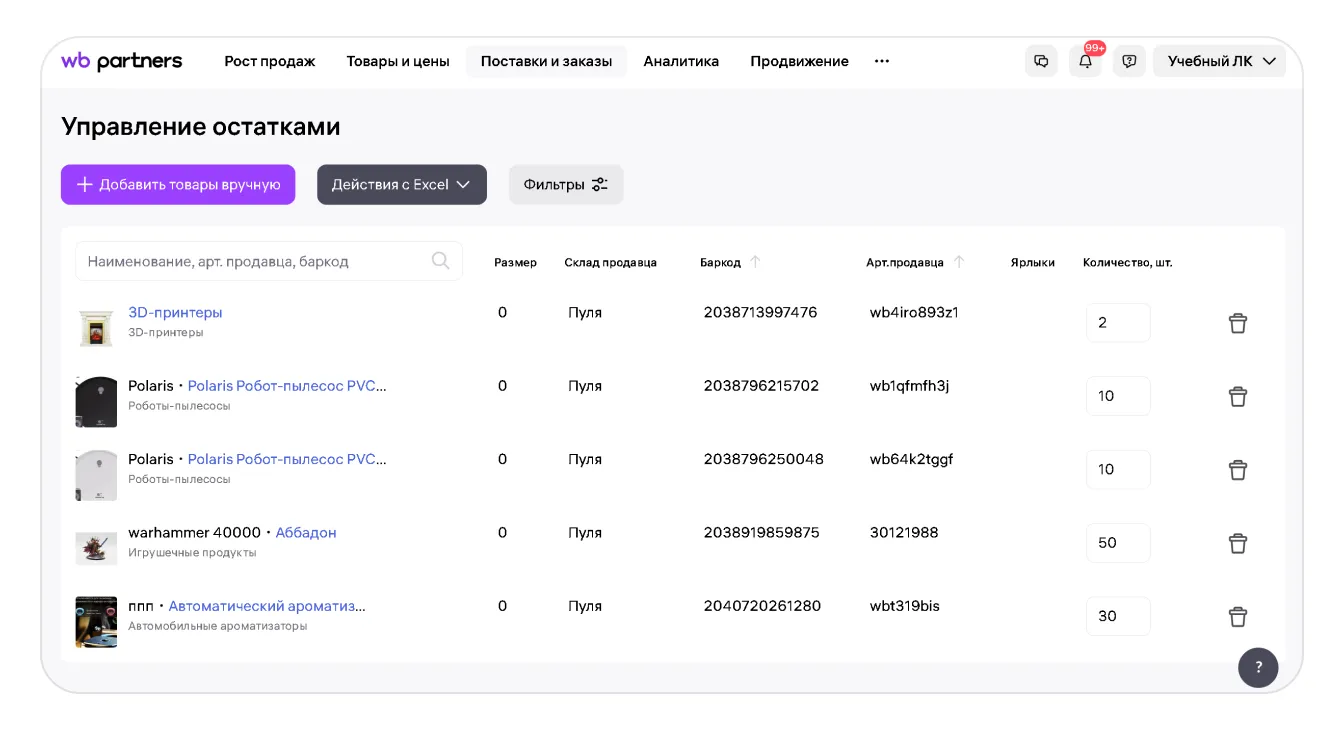Image resolution: width=1344 pixels, height=730 pixels.
Task: Open the Учебный ЛК account dropdown
Action: click(1220, 61)
